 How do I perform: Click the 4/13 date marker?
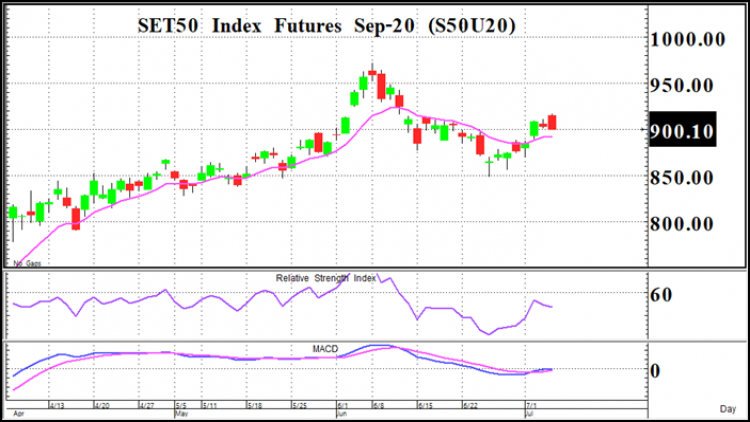pyautogui.click(x=57, y=405)
